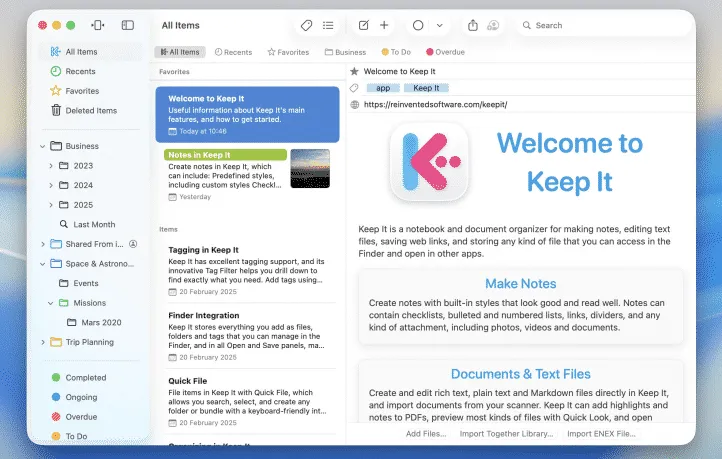Screen dimensions: 722x459
Task: Click the Documents & Text Files heading
Action: click(x=520, y=374)
